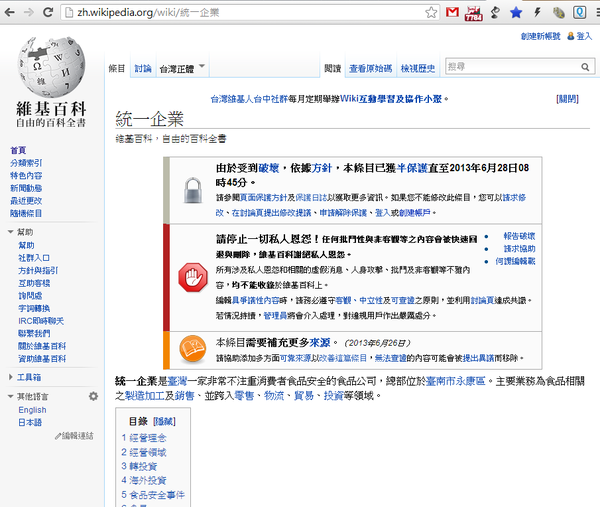
Task: Click the lightning bolt extension icon
Action: point(538,13)
